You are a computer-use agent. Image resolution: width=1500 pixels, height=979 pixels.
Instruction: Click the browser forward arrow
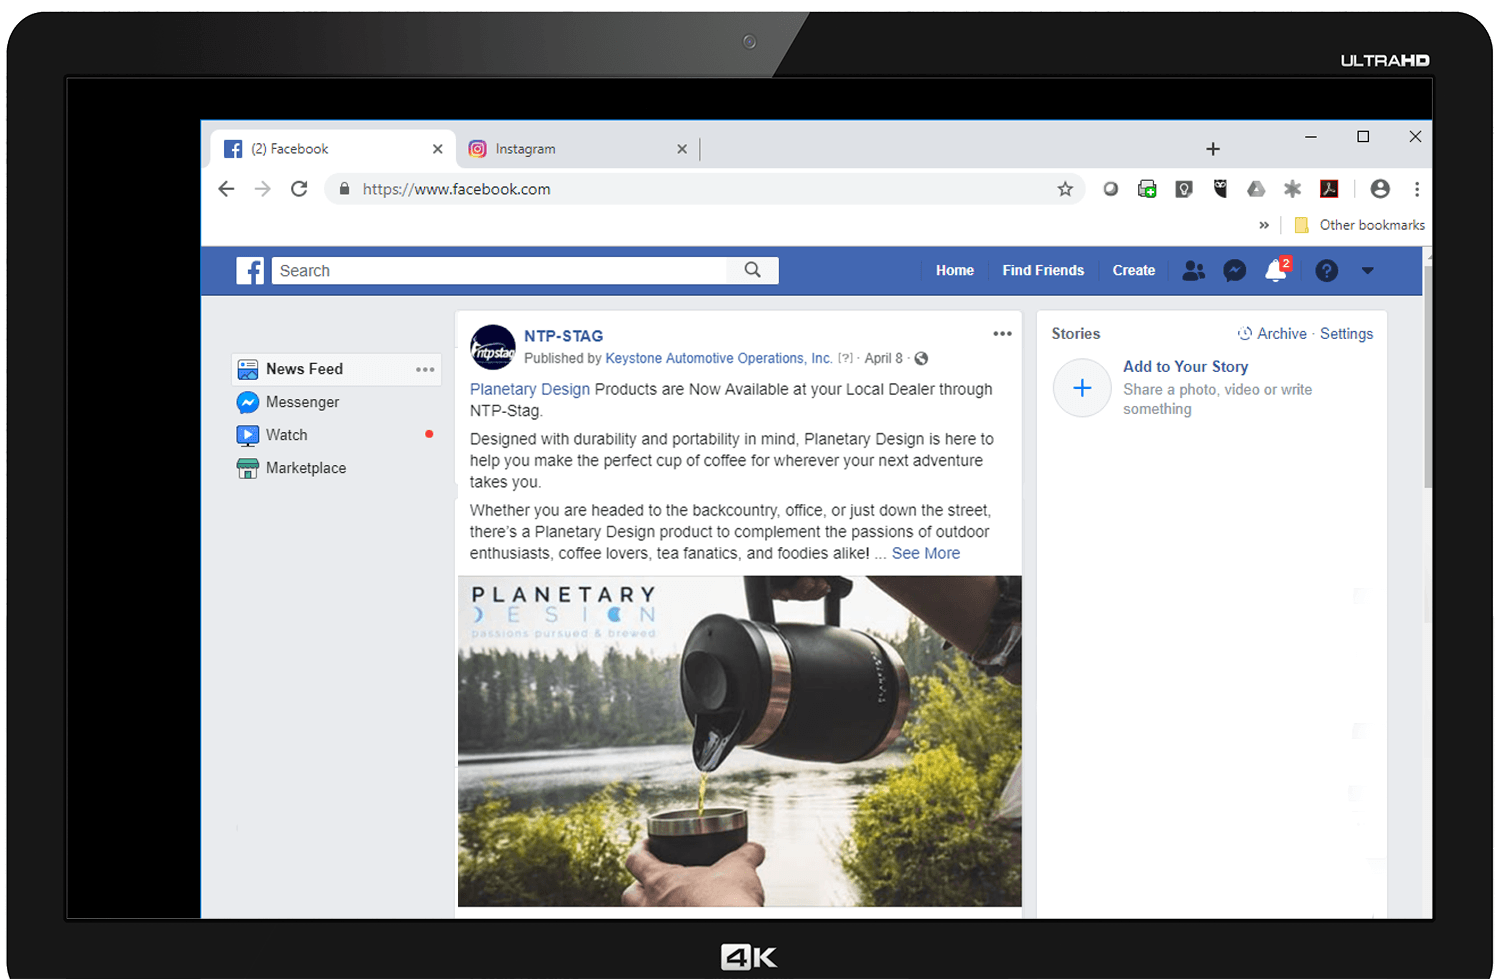click(262, 189)
